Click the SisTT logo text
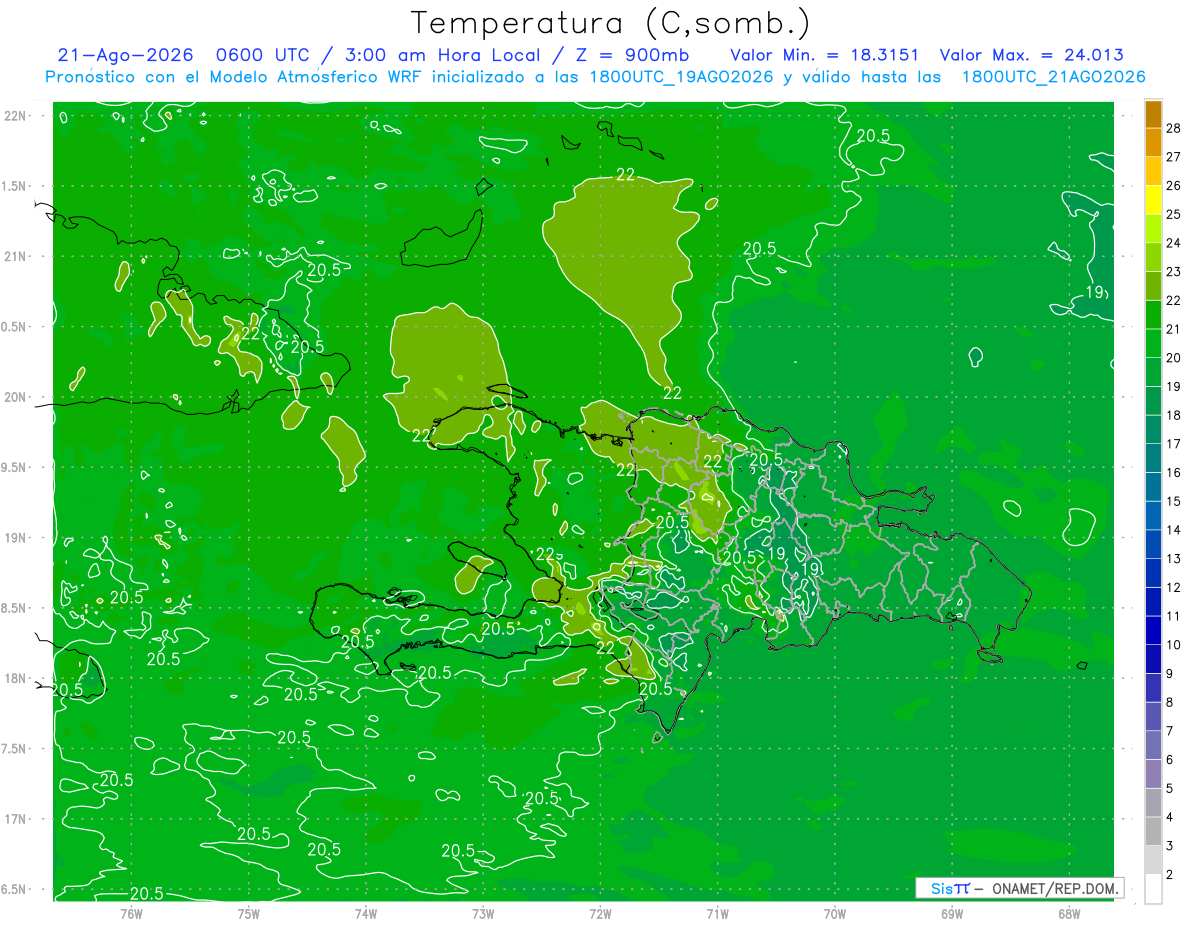Viewport: 1200px width, 927px height. 950,888
